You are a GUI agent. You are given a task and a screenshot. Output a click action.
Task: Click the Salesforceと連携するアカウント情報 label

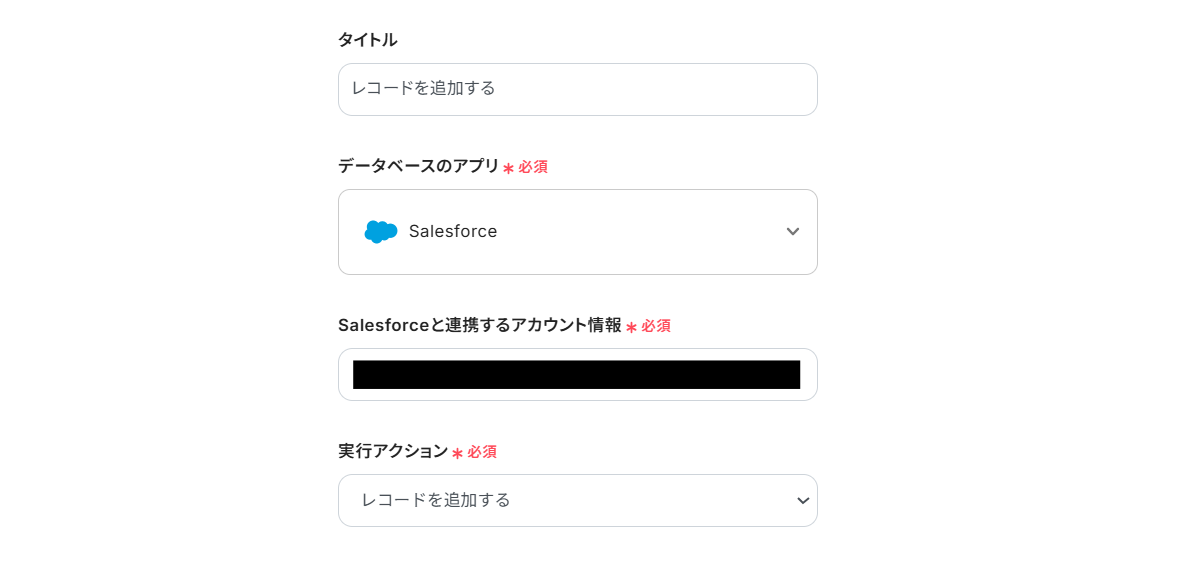479,325
